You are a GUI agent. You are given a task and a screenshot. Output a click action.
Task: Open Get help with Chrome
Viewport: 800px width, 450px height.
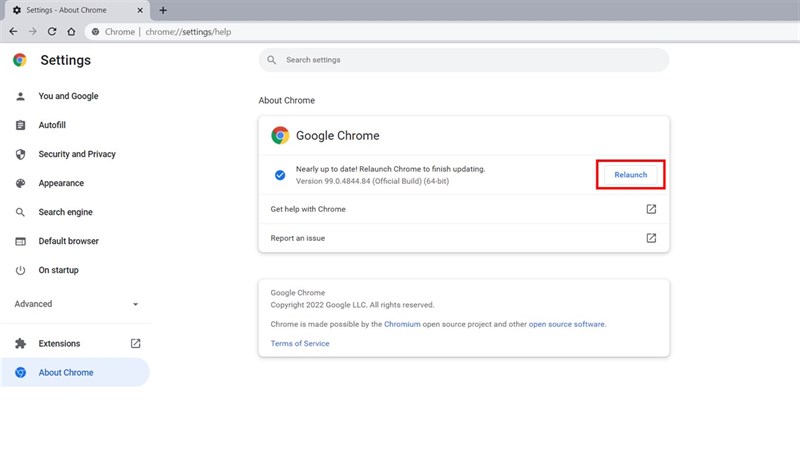(x=464, y=209)
